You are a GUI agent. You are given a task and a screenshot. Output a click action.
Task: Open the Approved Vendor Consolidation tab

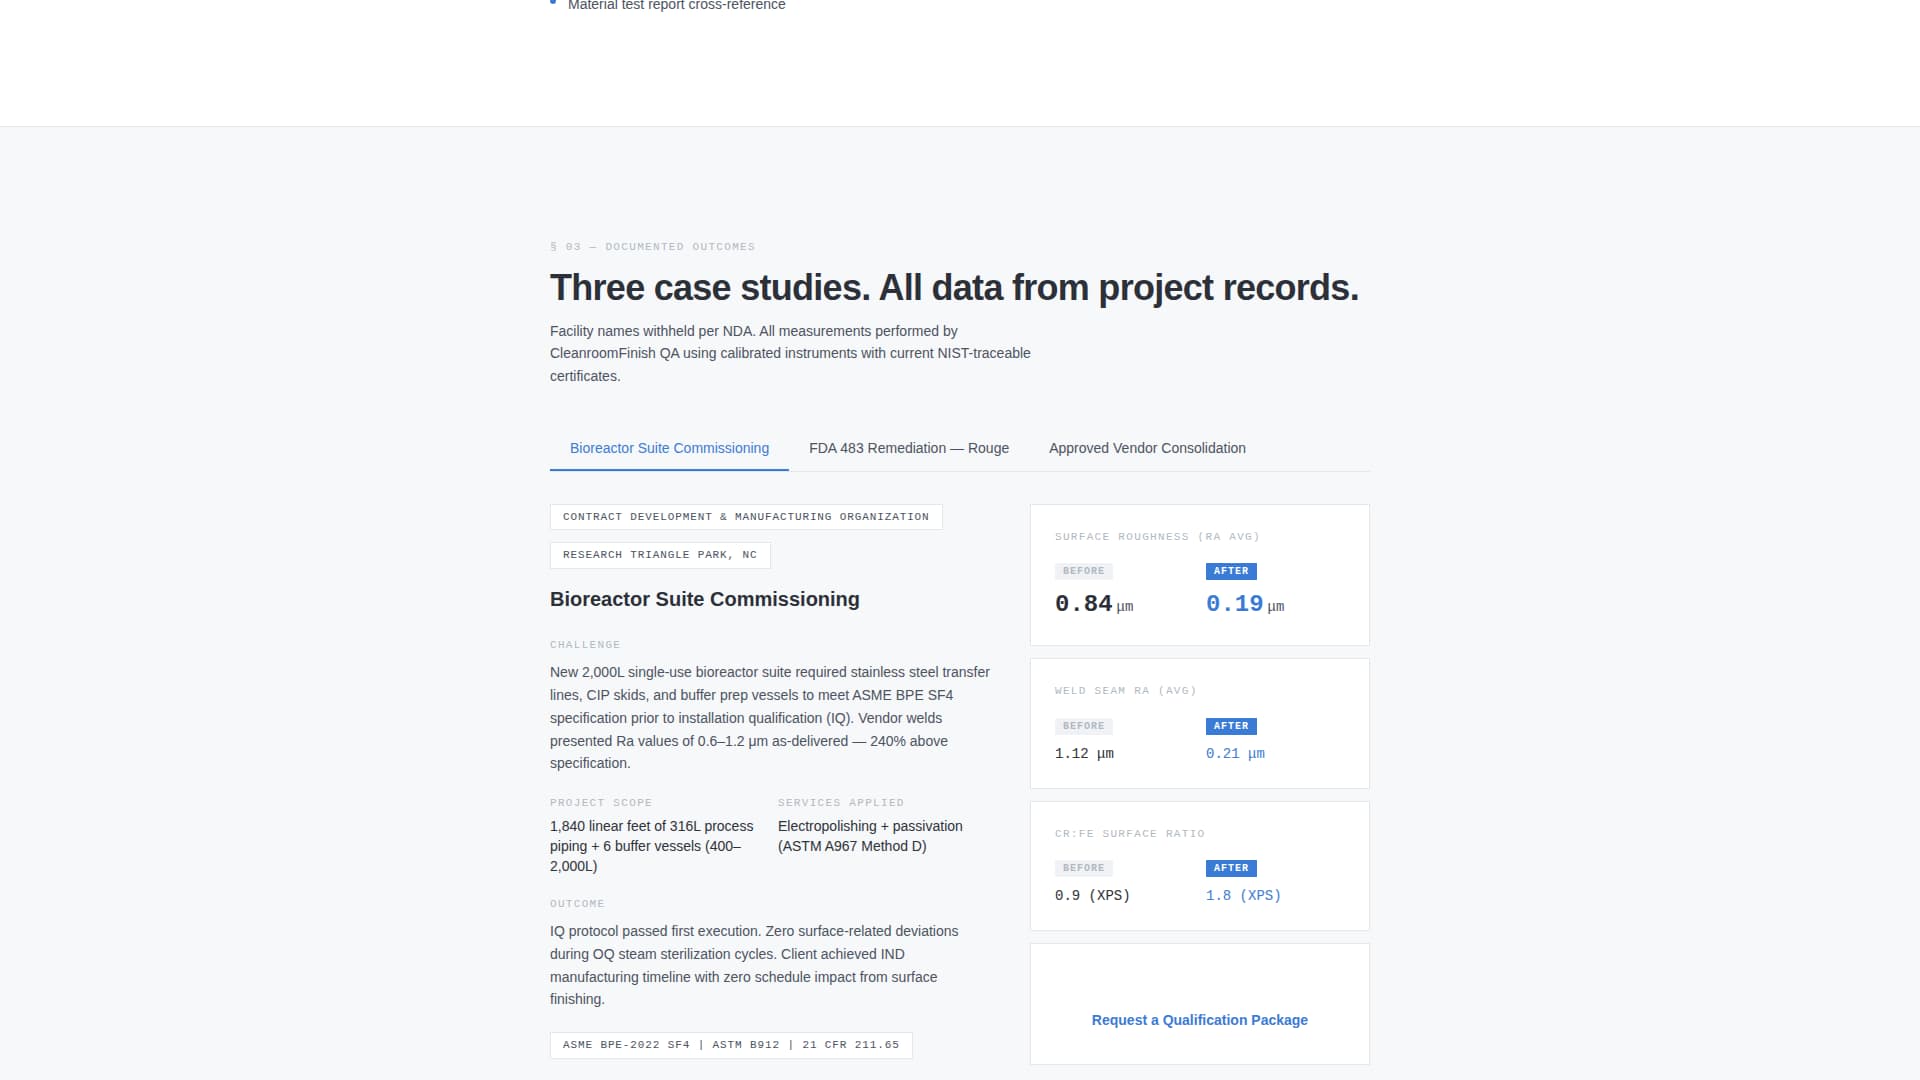pyautogui.click(x=1147, y=448)
